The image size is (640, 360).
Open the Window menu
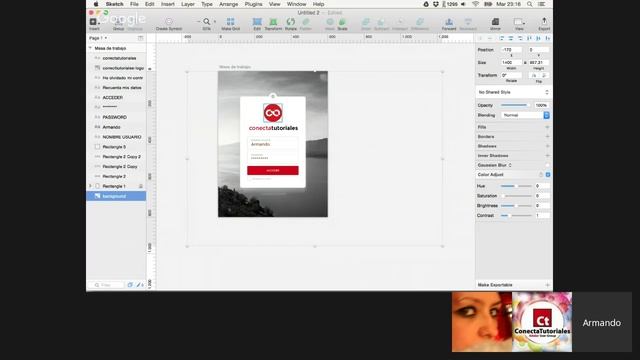point(296,4)
